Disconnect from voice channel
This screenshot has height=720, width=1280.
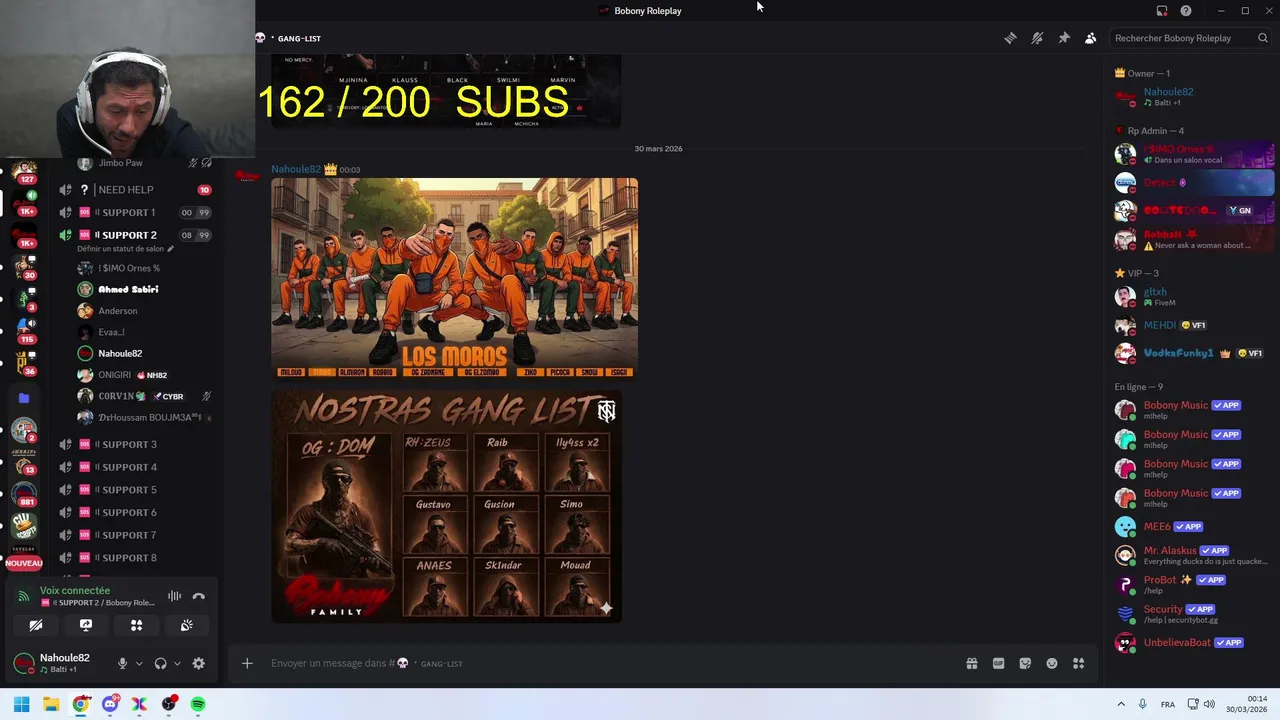point(199,596)
